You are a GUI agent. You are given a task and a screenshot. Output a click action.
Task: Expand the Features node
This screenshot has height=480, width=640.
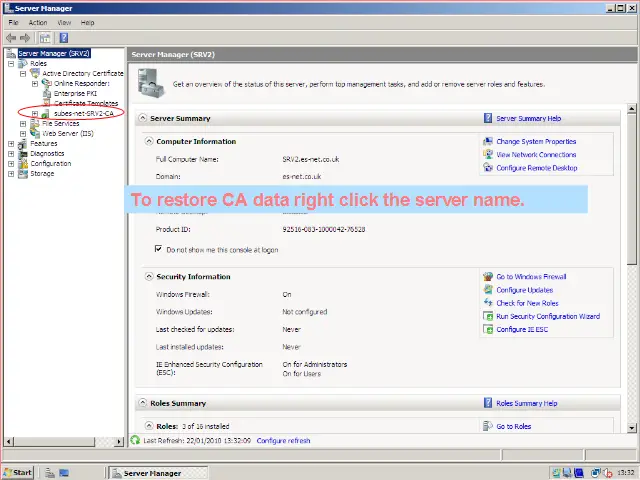tap(11, 144)
